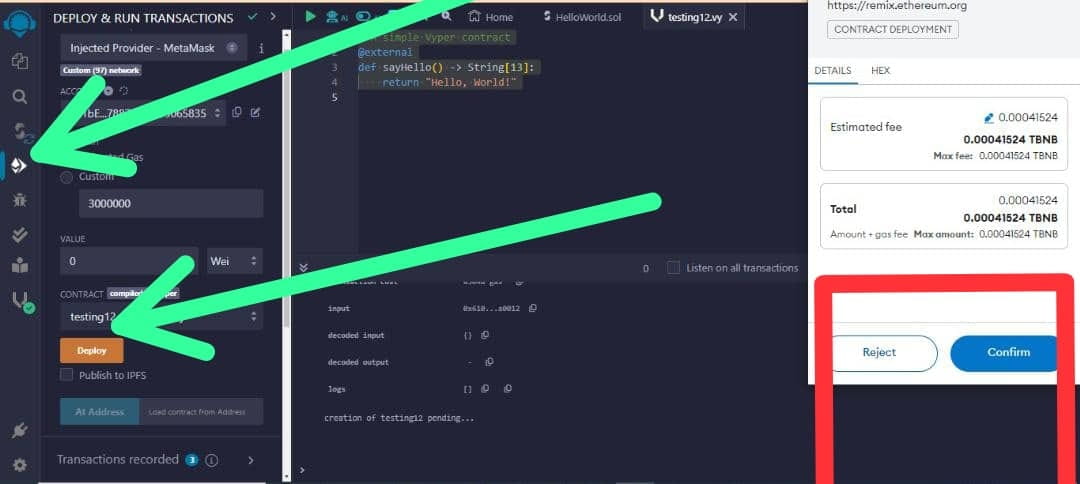Expand the Transactions recorded section
The width and height of the screenshot is (1080, 484).
point(250,460)
